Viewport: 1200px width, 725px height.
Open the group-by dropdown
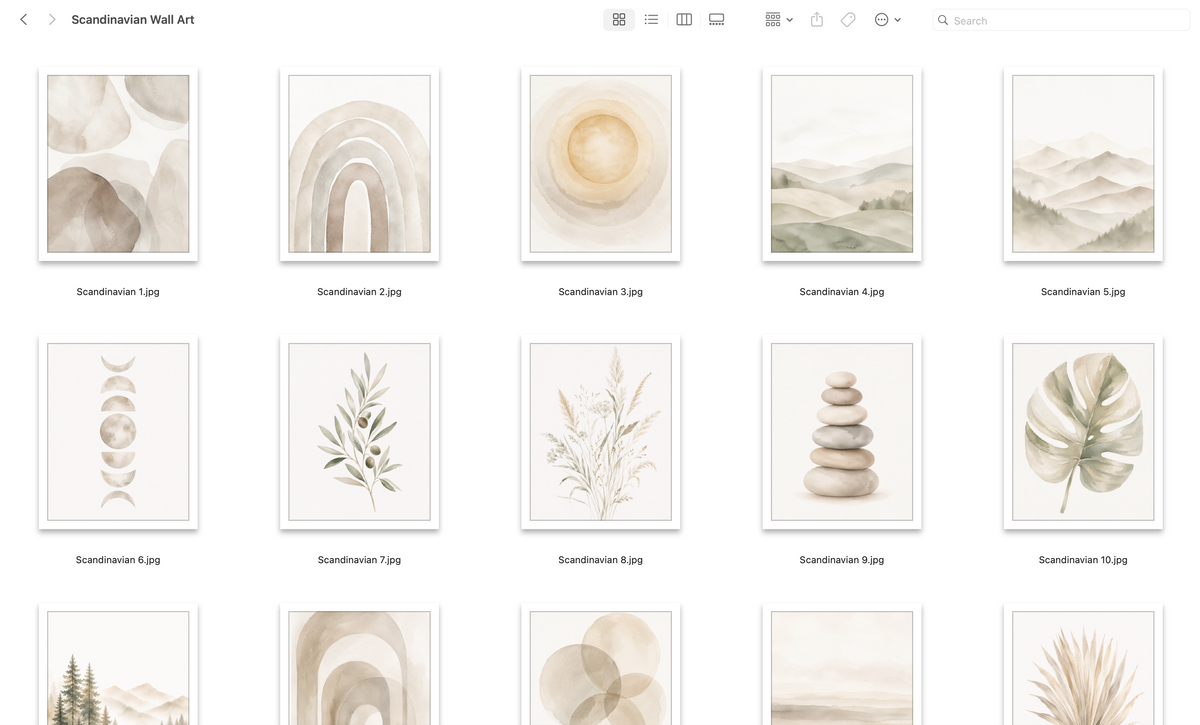coord(779,19)
